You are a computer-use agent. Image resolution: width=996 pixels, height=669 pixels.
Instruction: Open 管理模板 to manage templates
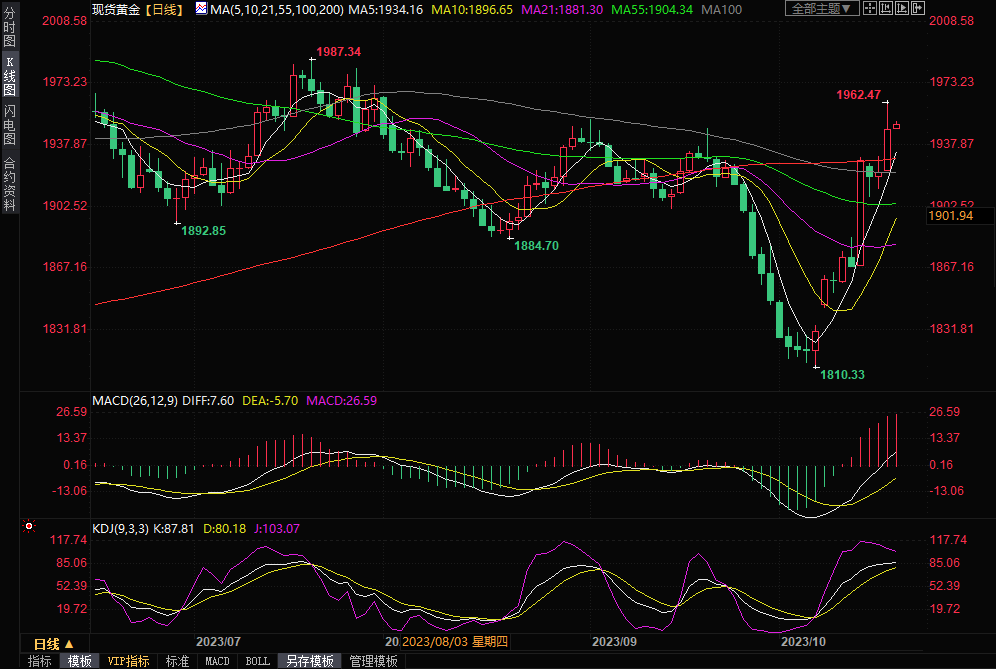[373, 661]
